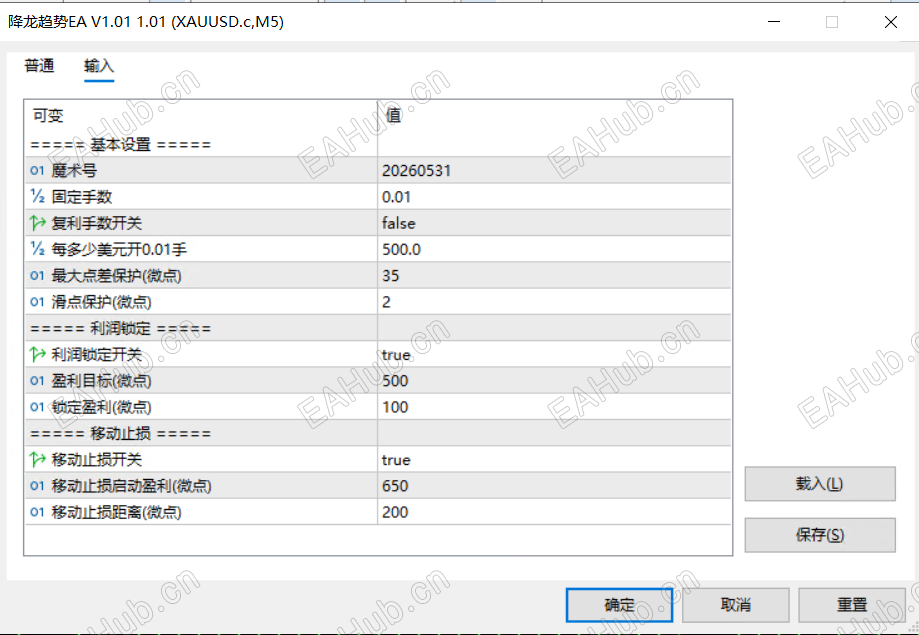This screenshot has height=635, width=919.
Task: Click the 取消 button
Action: pyautogui.click(x=736, y=605)
